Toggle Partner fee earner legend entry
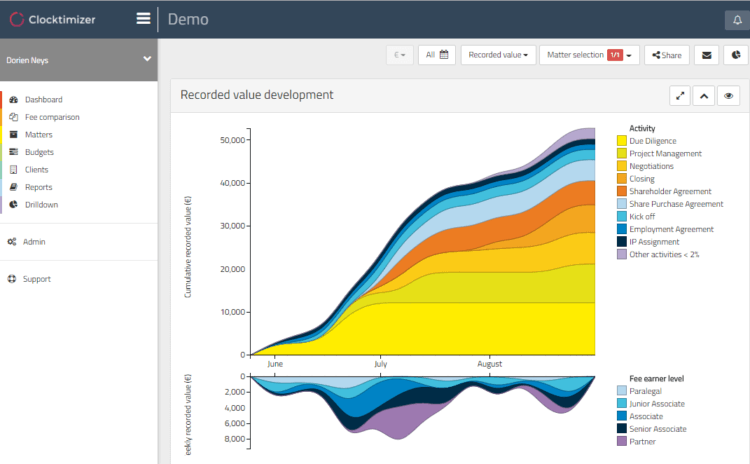 (636, 442)
